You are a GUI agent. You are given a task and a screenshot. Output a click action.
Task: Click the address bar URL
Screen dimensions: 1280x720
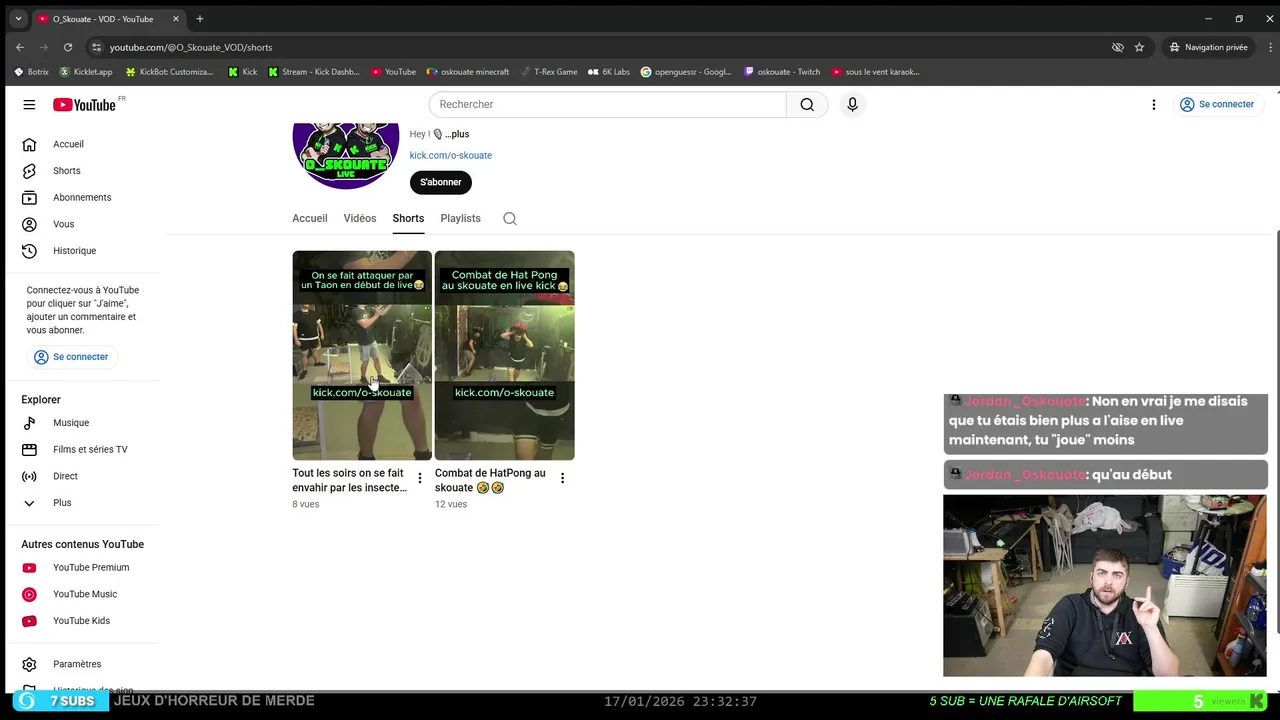tap(191, 47)
